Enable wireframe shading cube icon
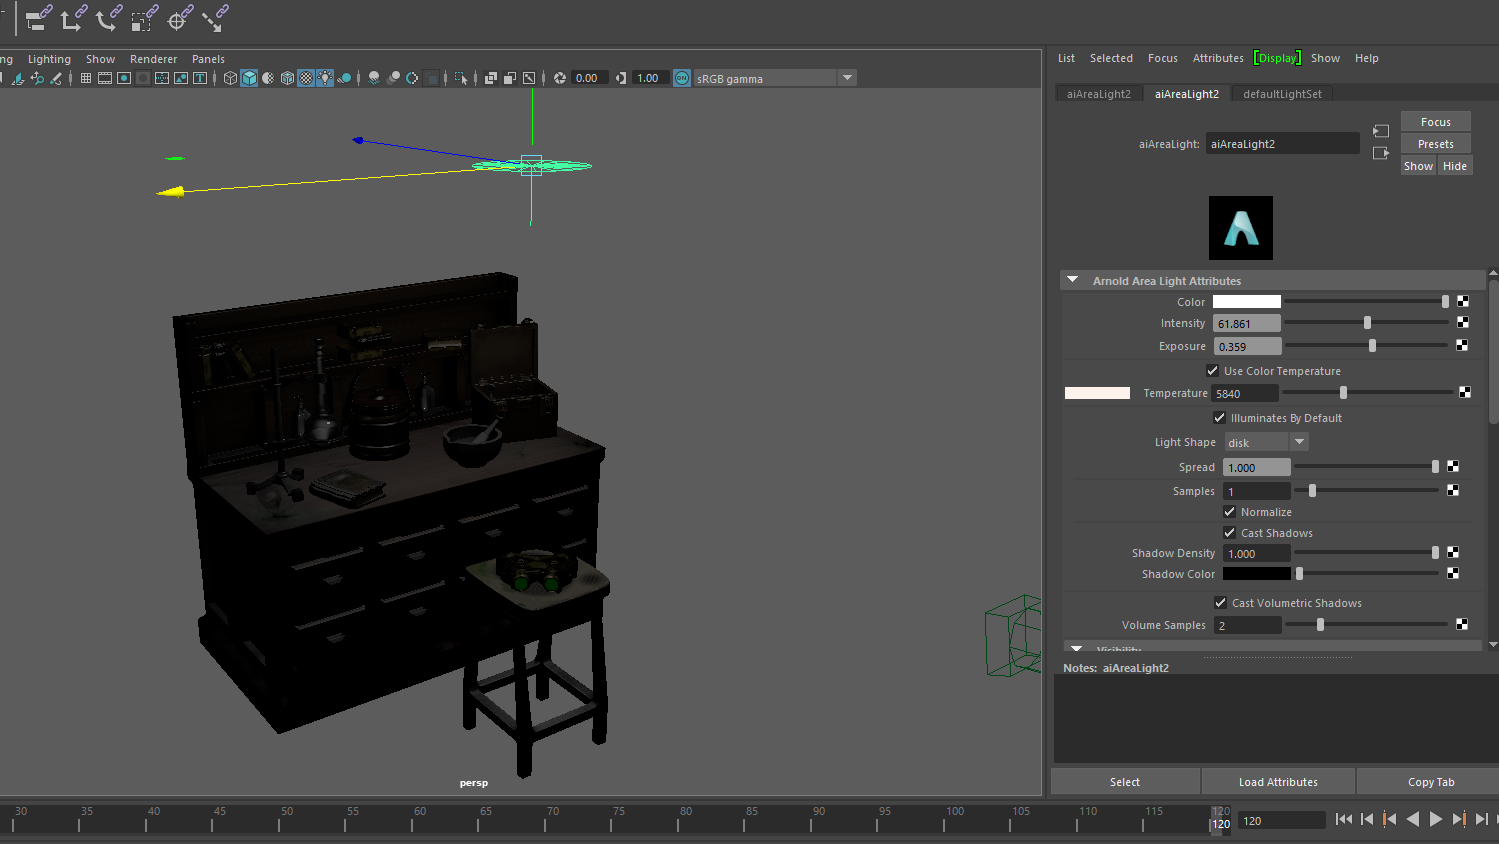 pos(230,78)
